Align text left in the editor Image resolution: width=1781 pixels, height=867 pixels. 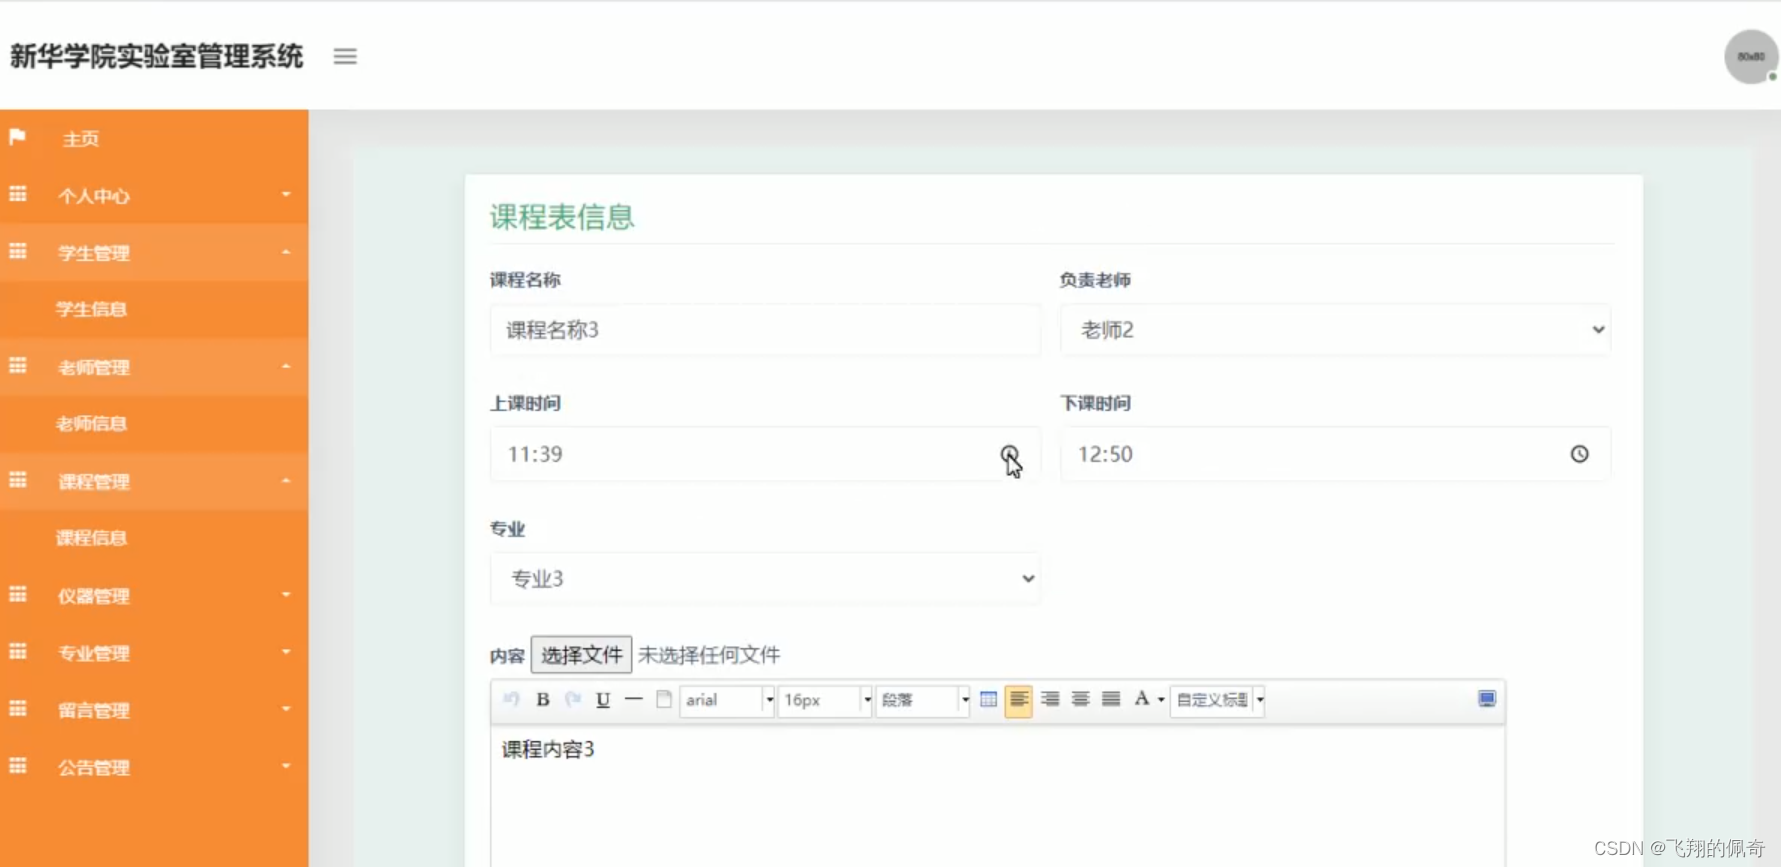coord(1019,699)
